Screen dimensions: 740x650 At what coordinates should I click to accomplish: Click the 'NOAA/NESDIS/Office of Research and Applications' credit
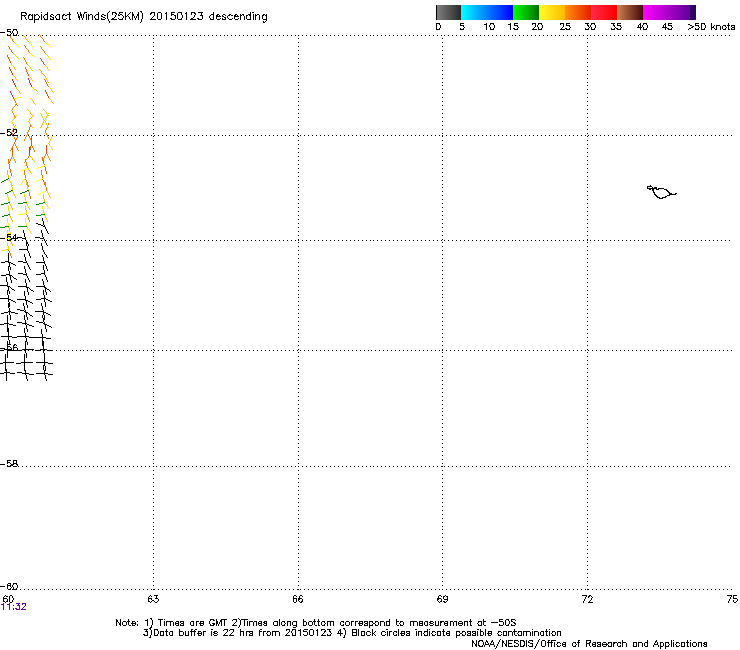[x=589, y=644]
